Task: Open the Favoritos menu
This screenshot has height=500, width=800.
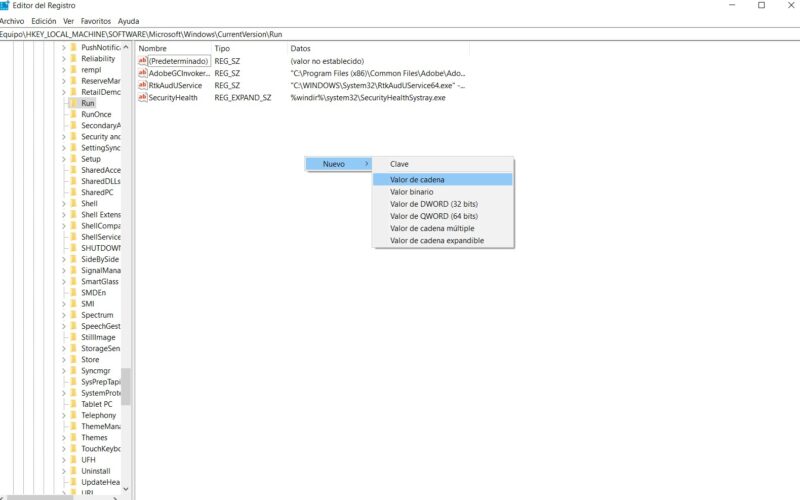Action: tap(95, 21)
